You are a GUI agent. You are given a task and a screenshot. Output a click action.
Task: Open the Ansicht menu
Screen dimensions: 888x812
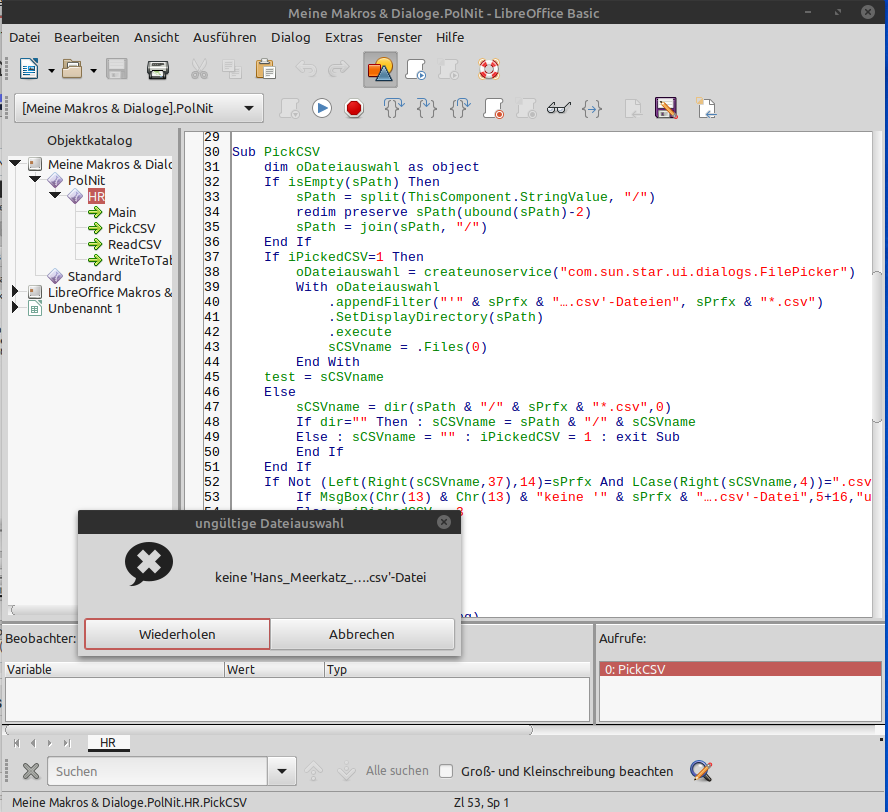point(156,37)
